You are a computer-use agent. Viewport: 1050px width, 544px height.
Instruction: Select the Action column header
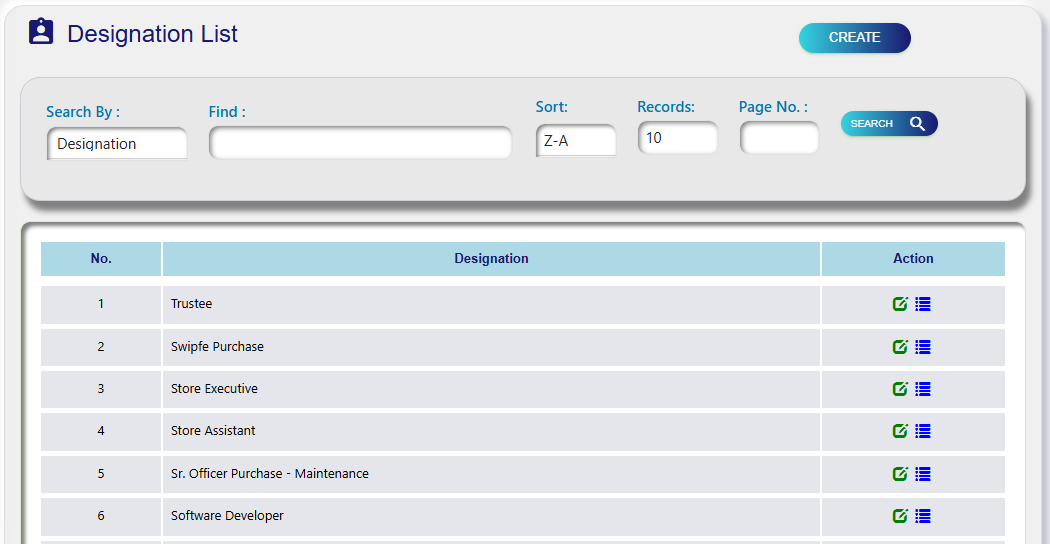(913, 259)
